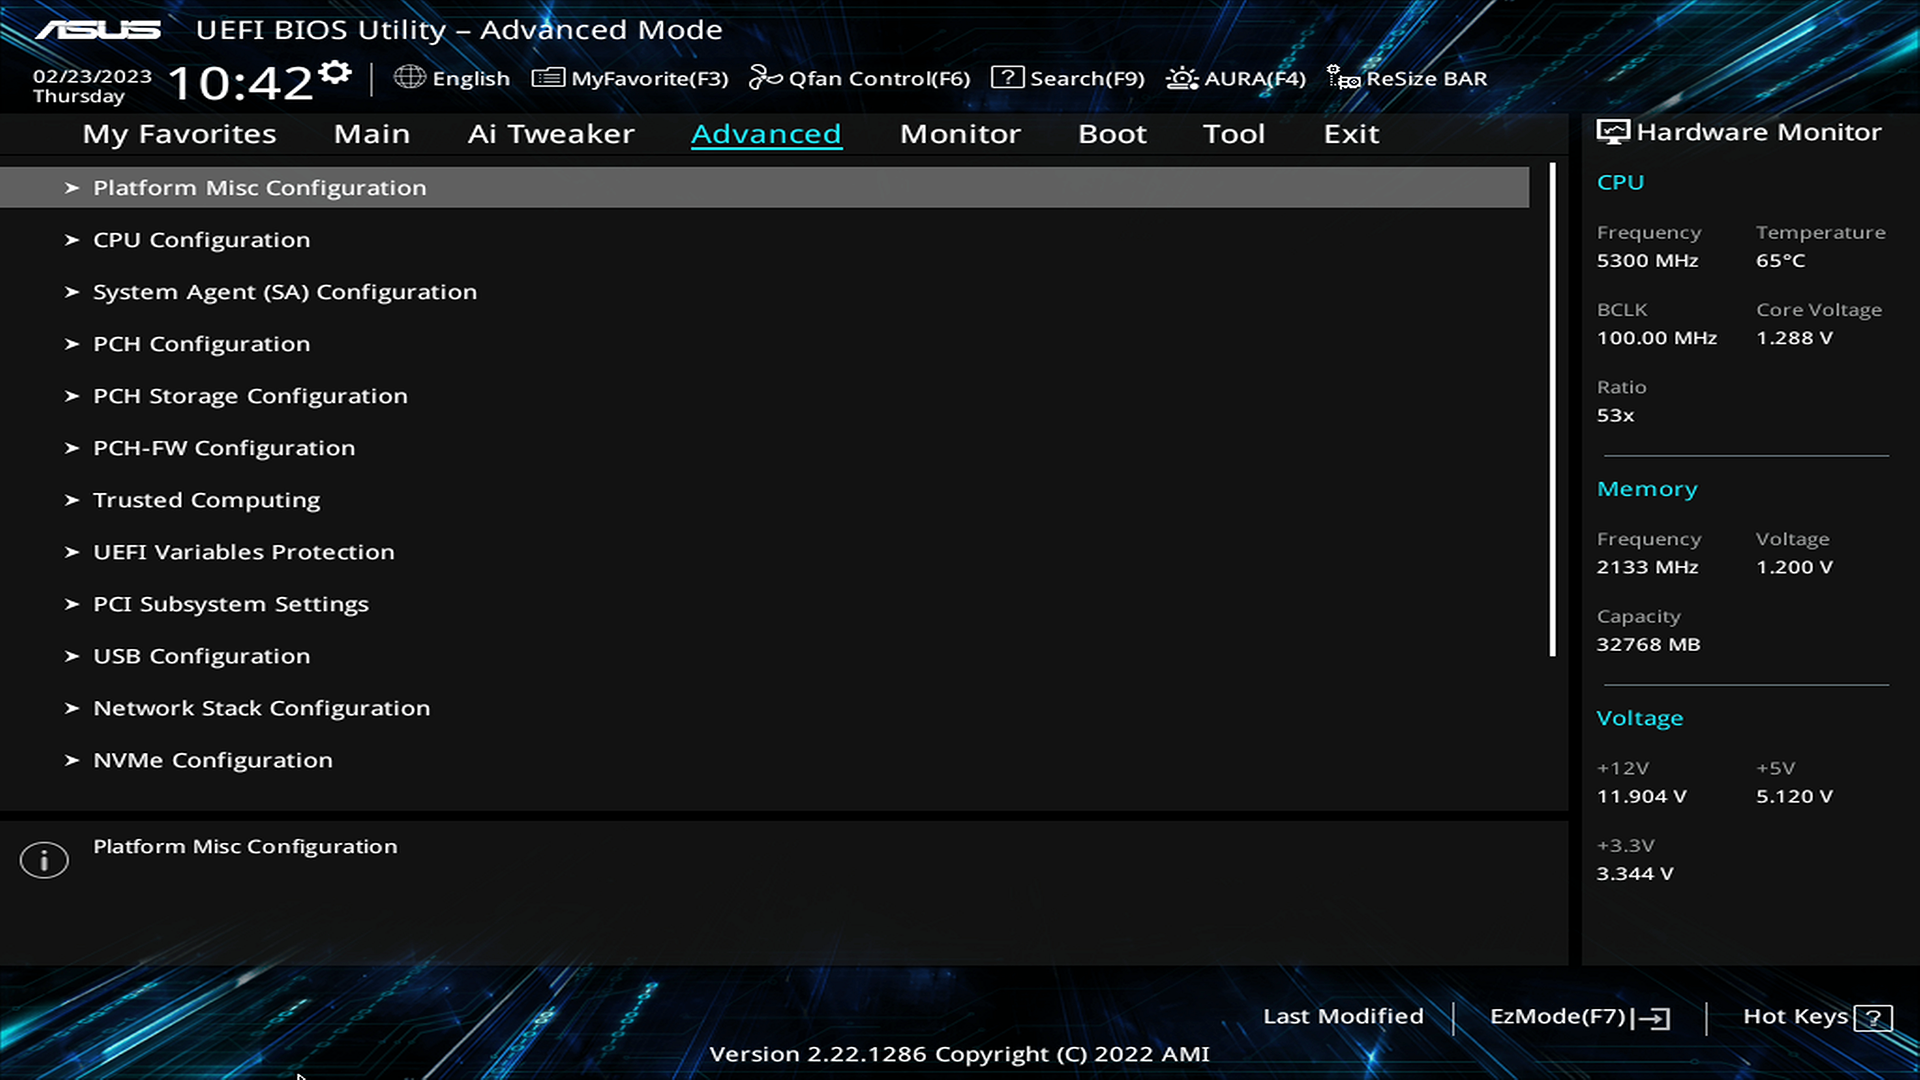Switch to the Boot tab
The height and width of the screenshot is (1080, 1920).
tap(1112, 134)
